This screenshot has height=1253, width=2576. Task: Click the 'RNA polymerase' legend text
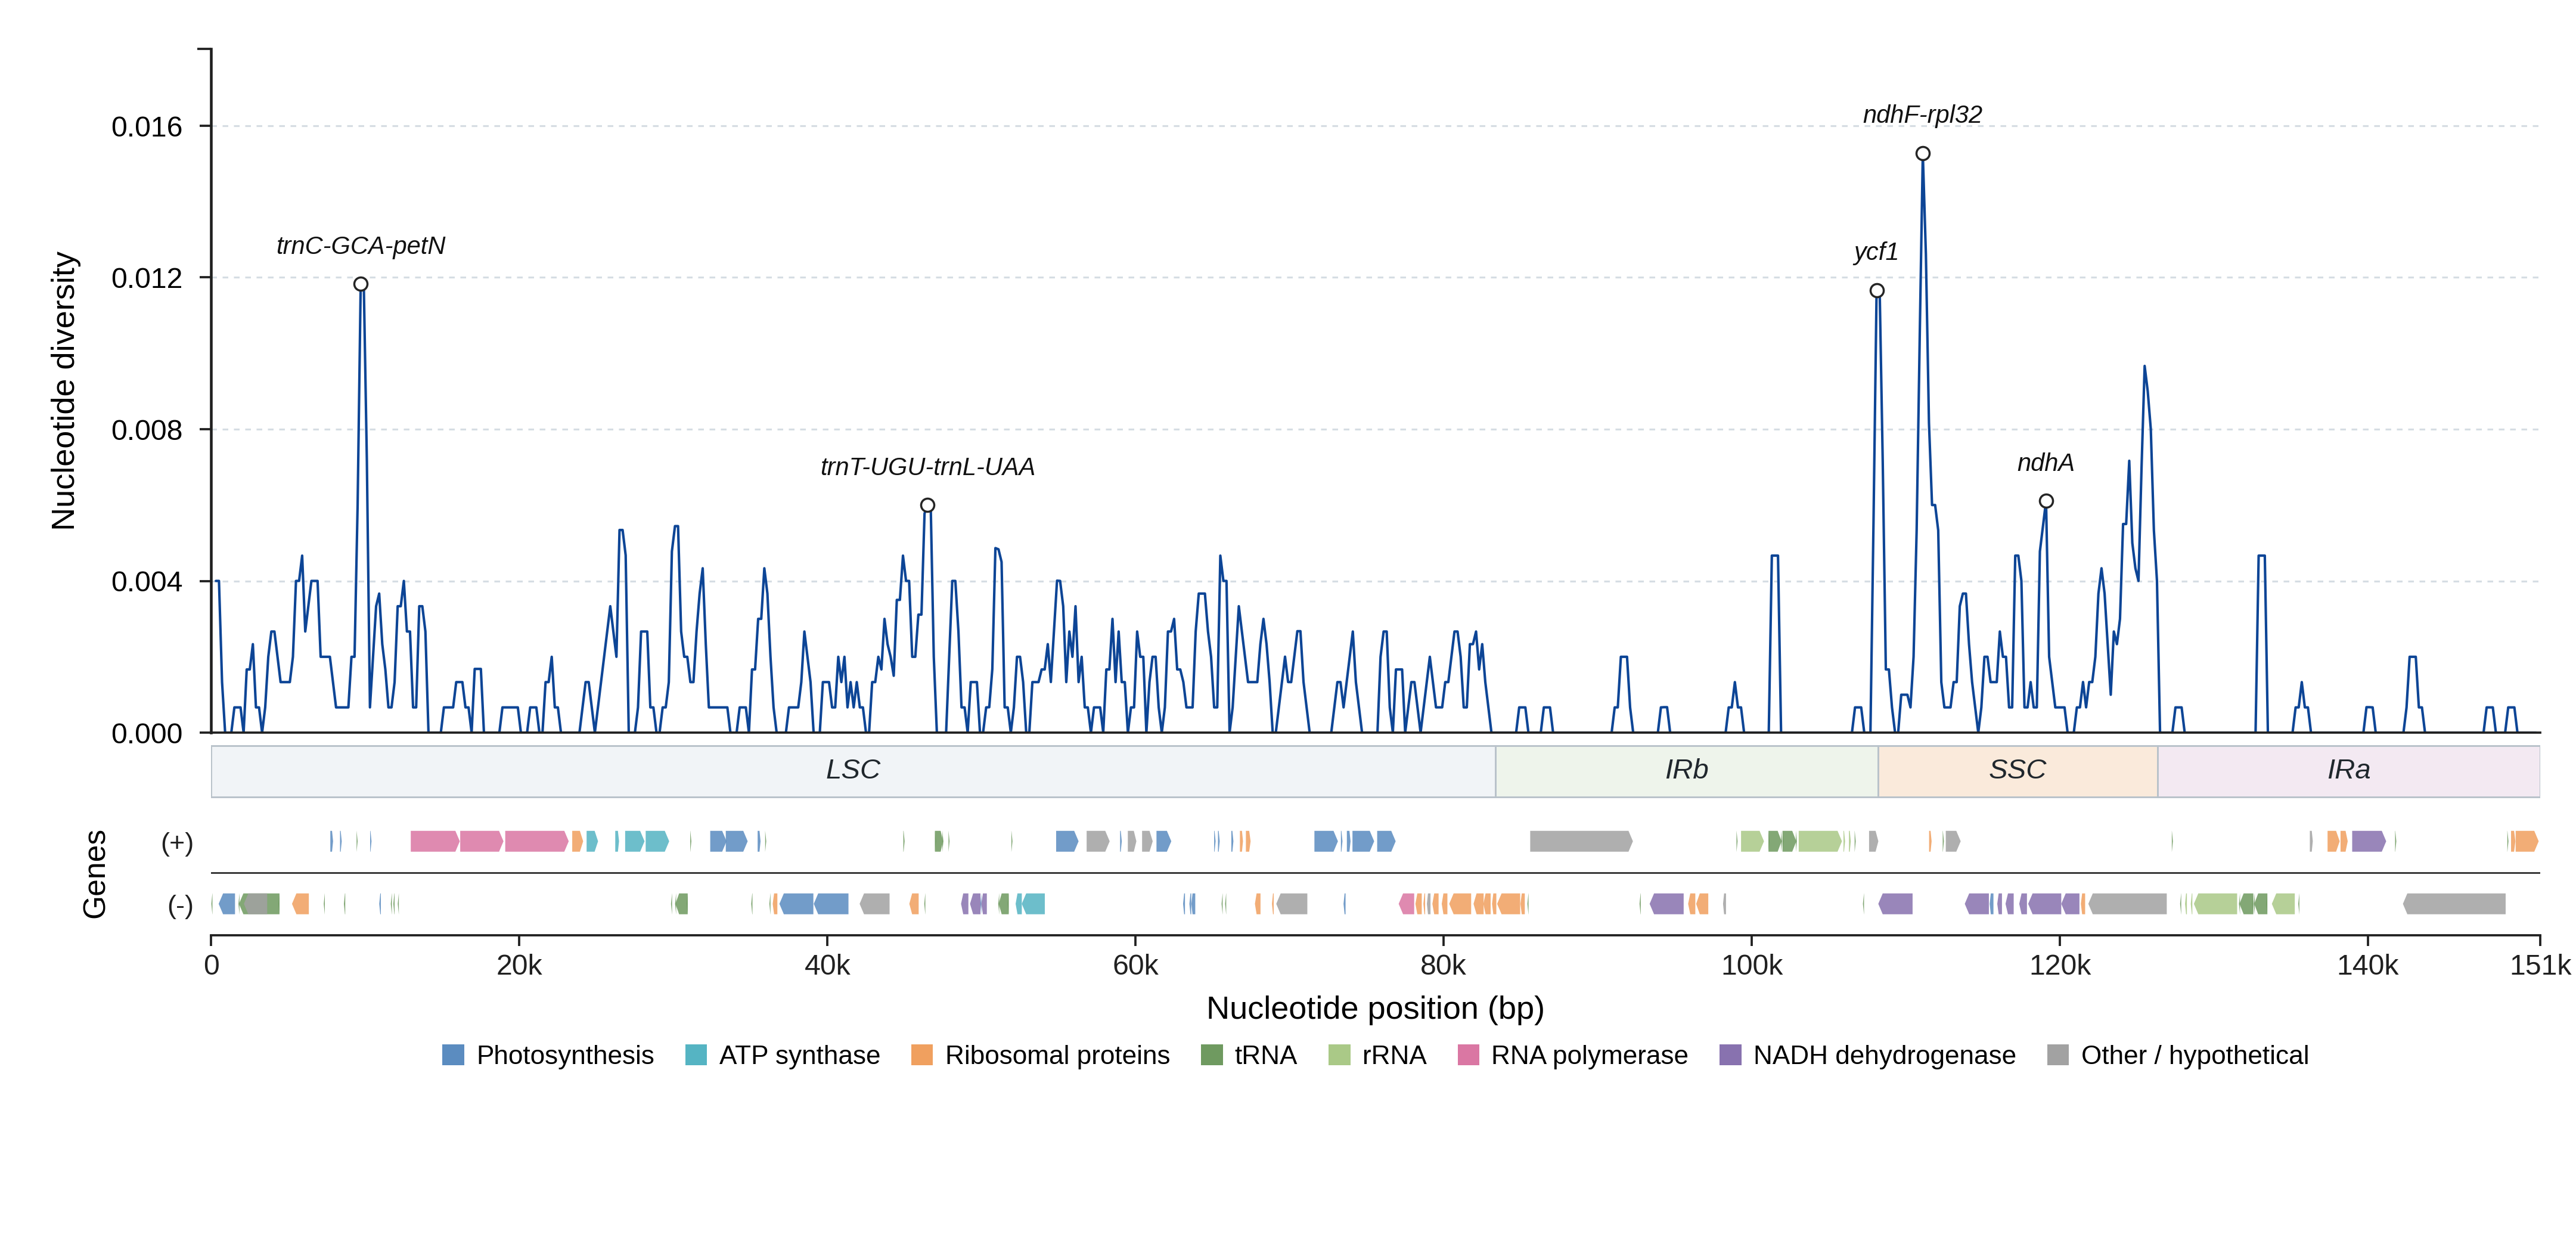pos(1589,1056)
